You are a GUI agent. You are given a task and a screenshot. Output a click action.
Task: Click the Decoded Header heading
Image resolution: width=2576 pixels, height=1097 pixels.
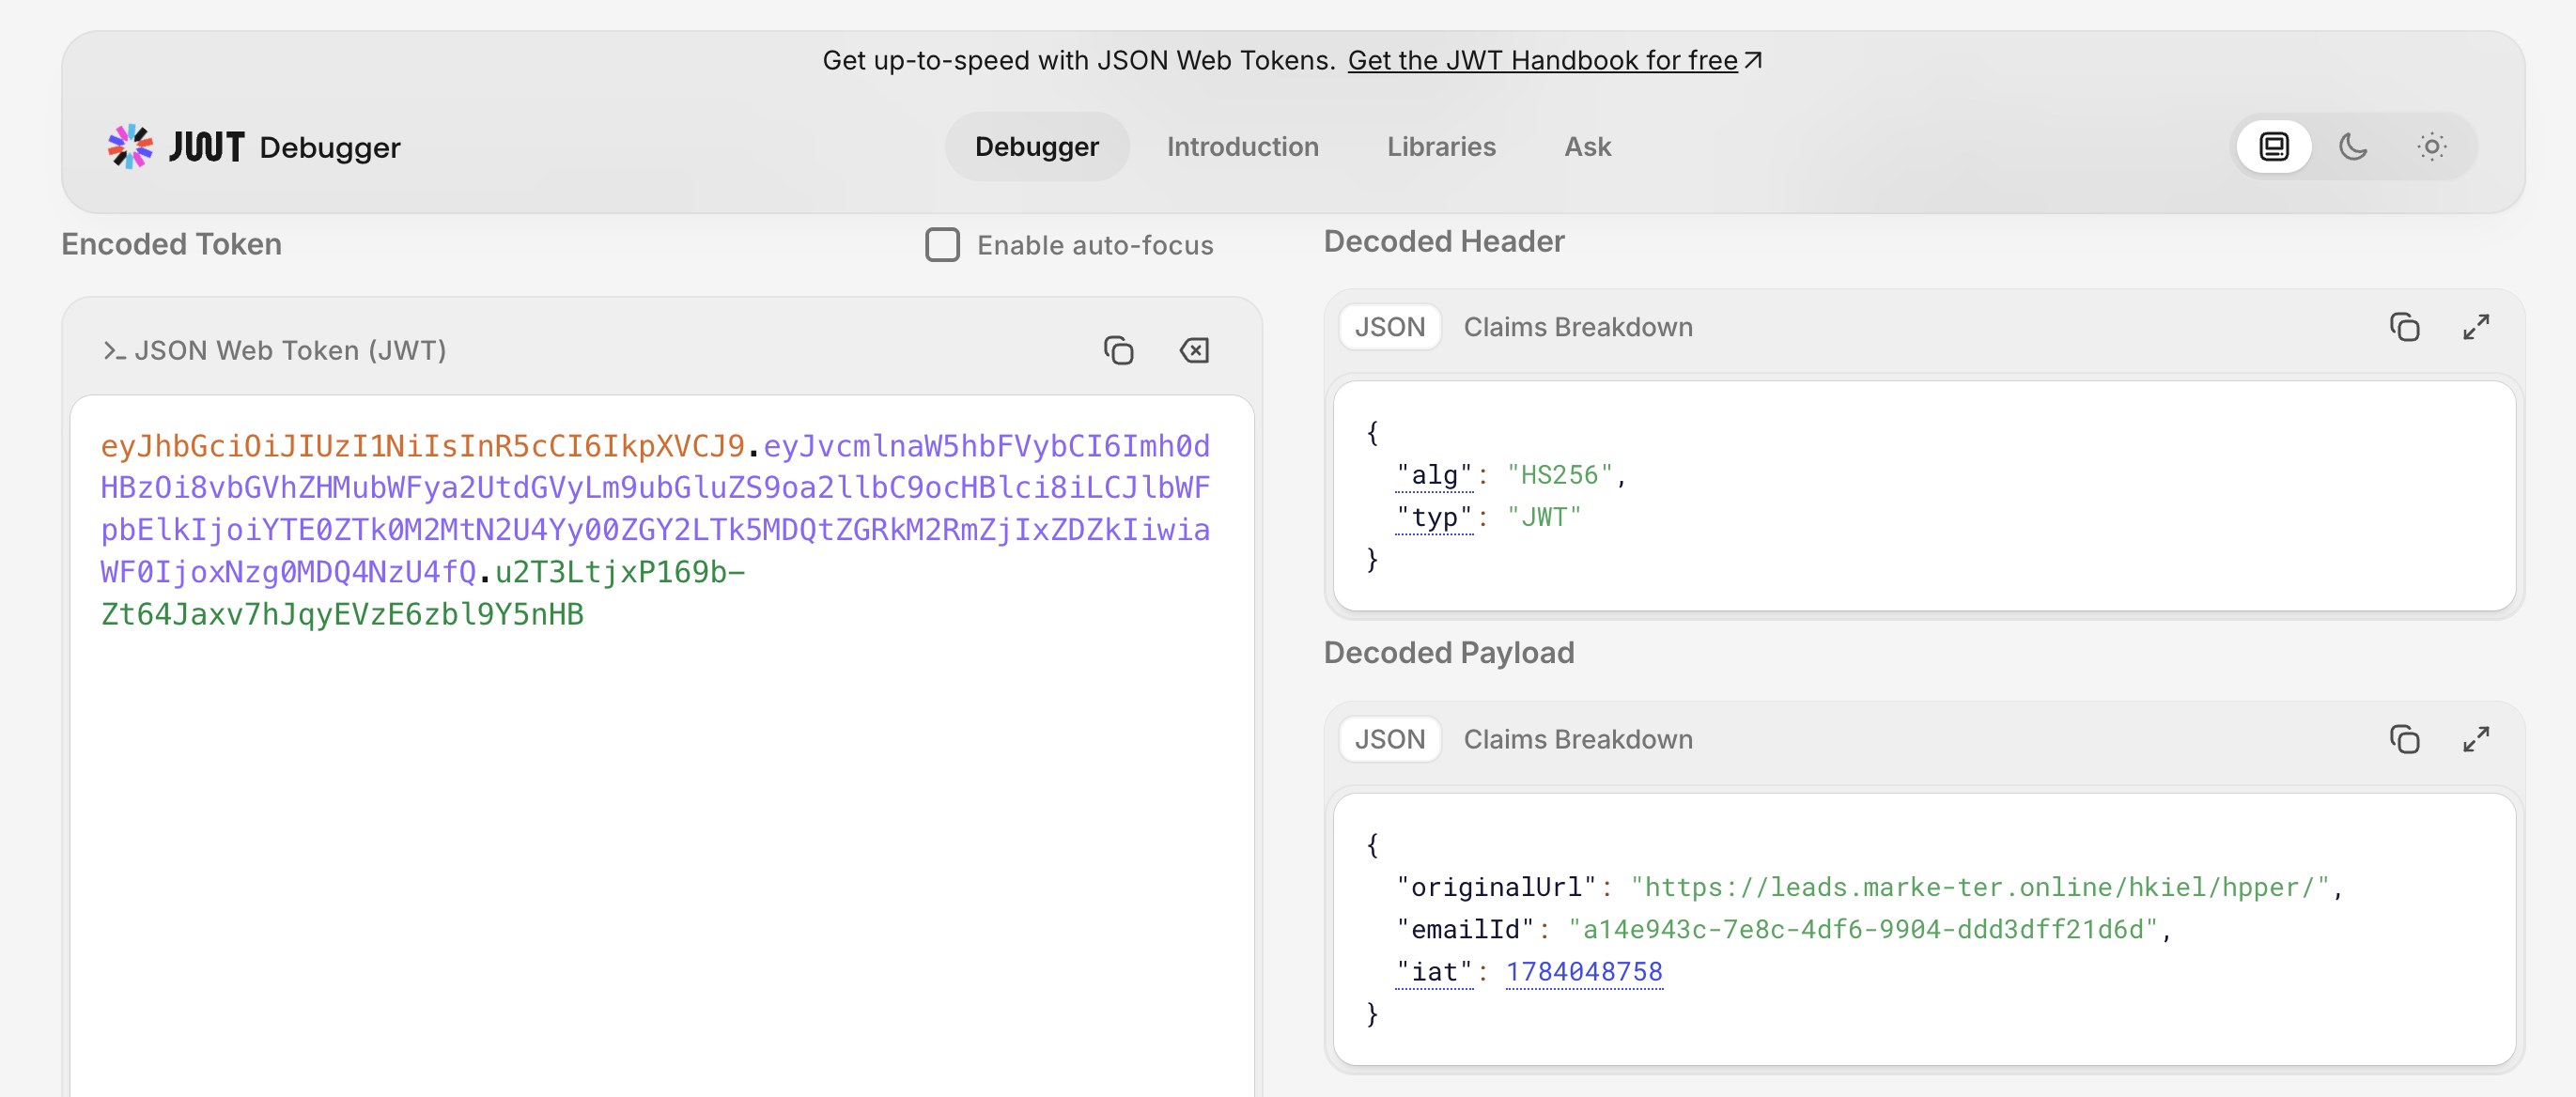pyautogui.click(x=1444, y=241)
